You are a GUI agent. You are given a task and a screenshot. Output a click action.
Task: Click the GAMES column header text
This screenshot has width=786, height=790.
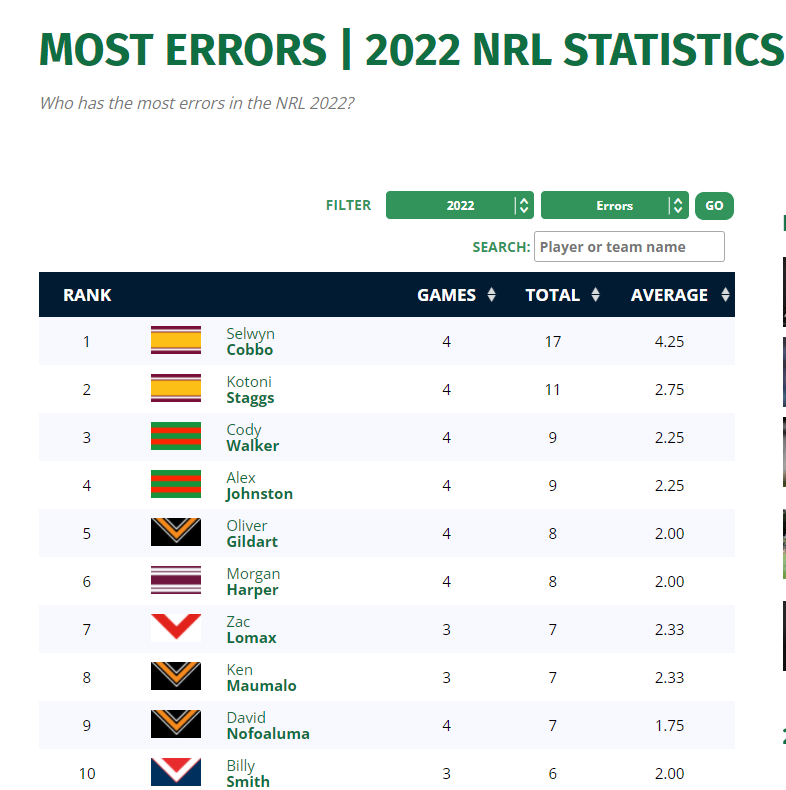(x=446, y=295)
